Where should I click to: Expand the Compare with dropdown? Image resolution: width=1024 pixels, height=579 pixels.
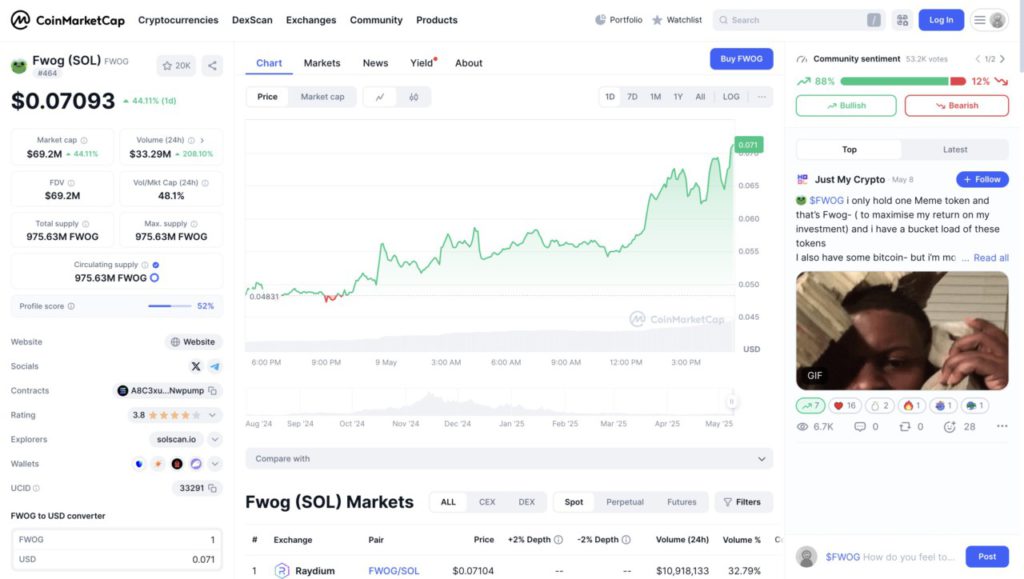point(509,459)
